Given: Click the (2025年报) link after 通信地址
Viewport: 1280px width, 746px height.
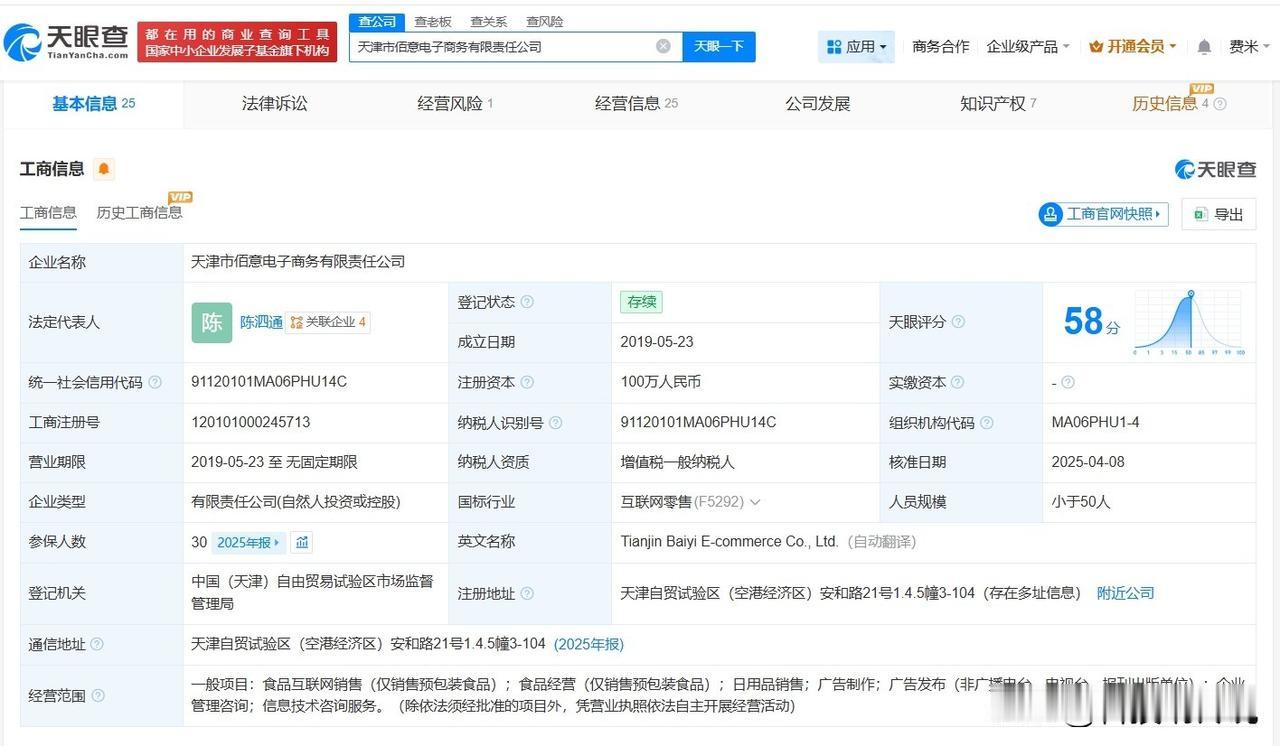Looking at the screenshot, I should [x=589, y=644].
